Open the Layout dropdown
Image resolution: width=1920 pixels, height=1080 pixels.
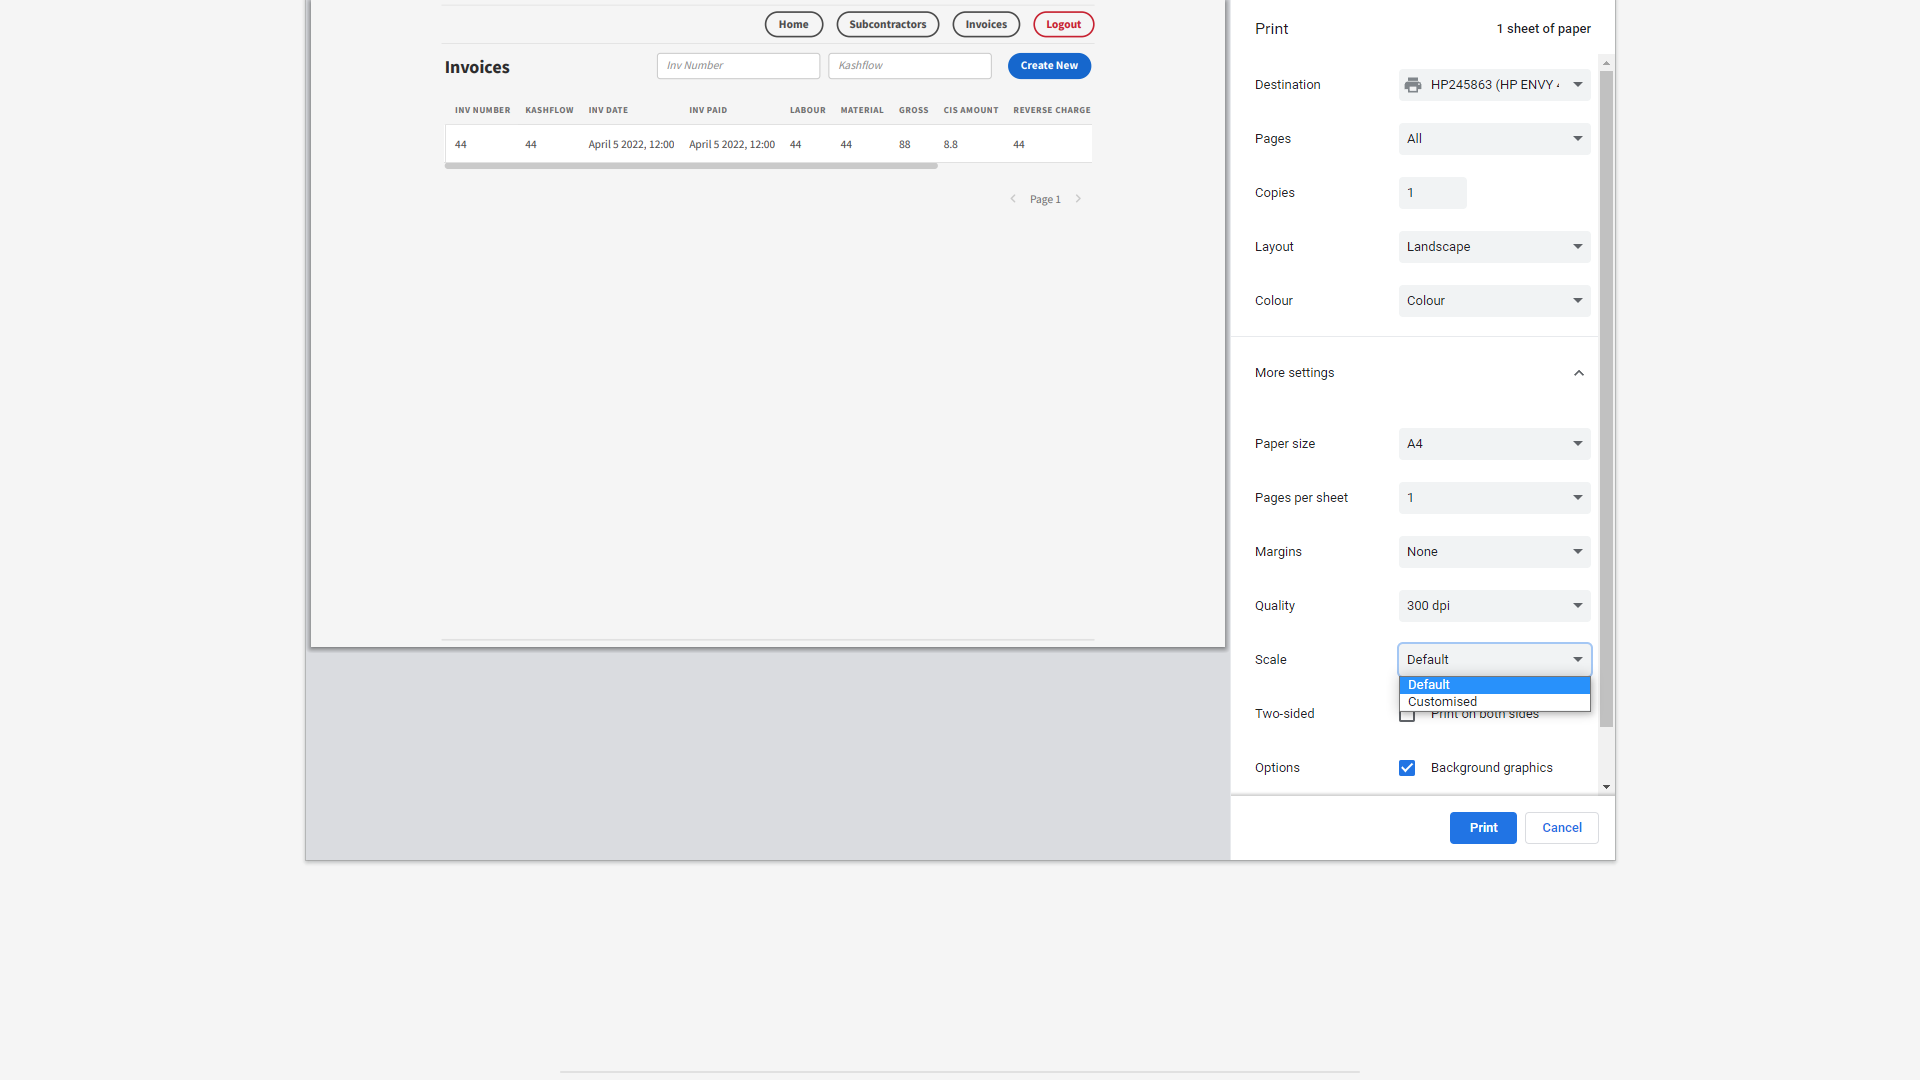pyautogui.click(x=1493, y=247)
